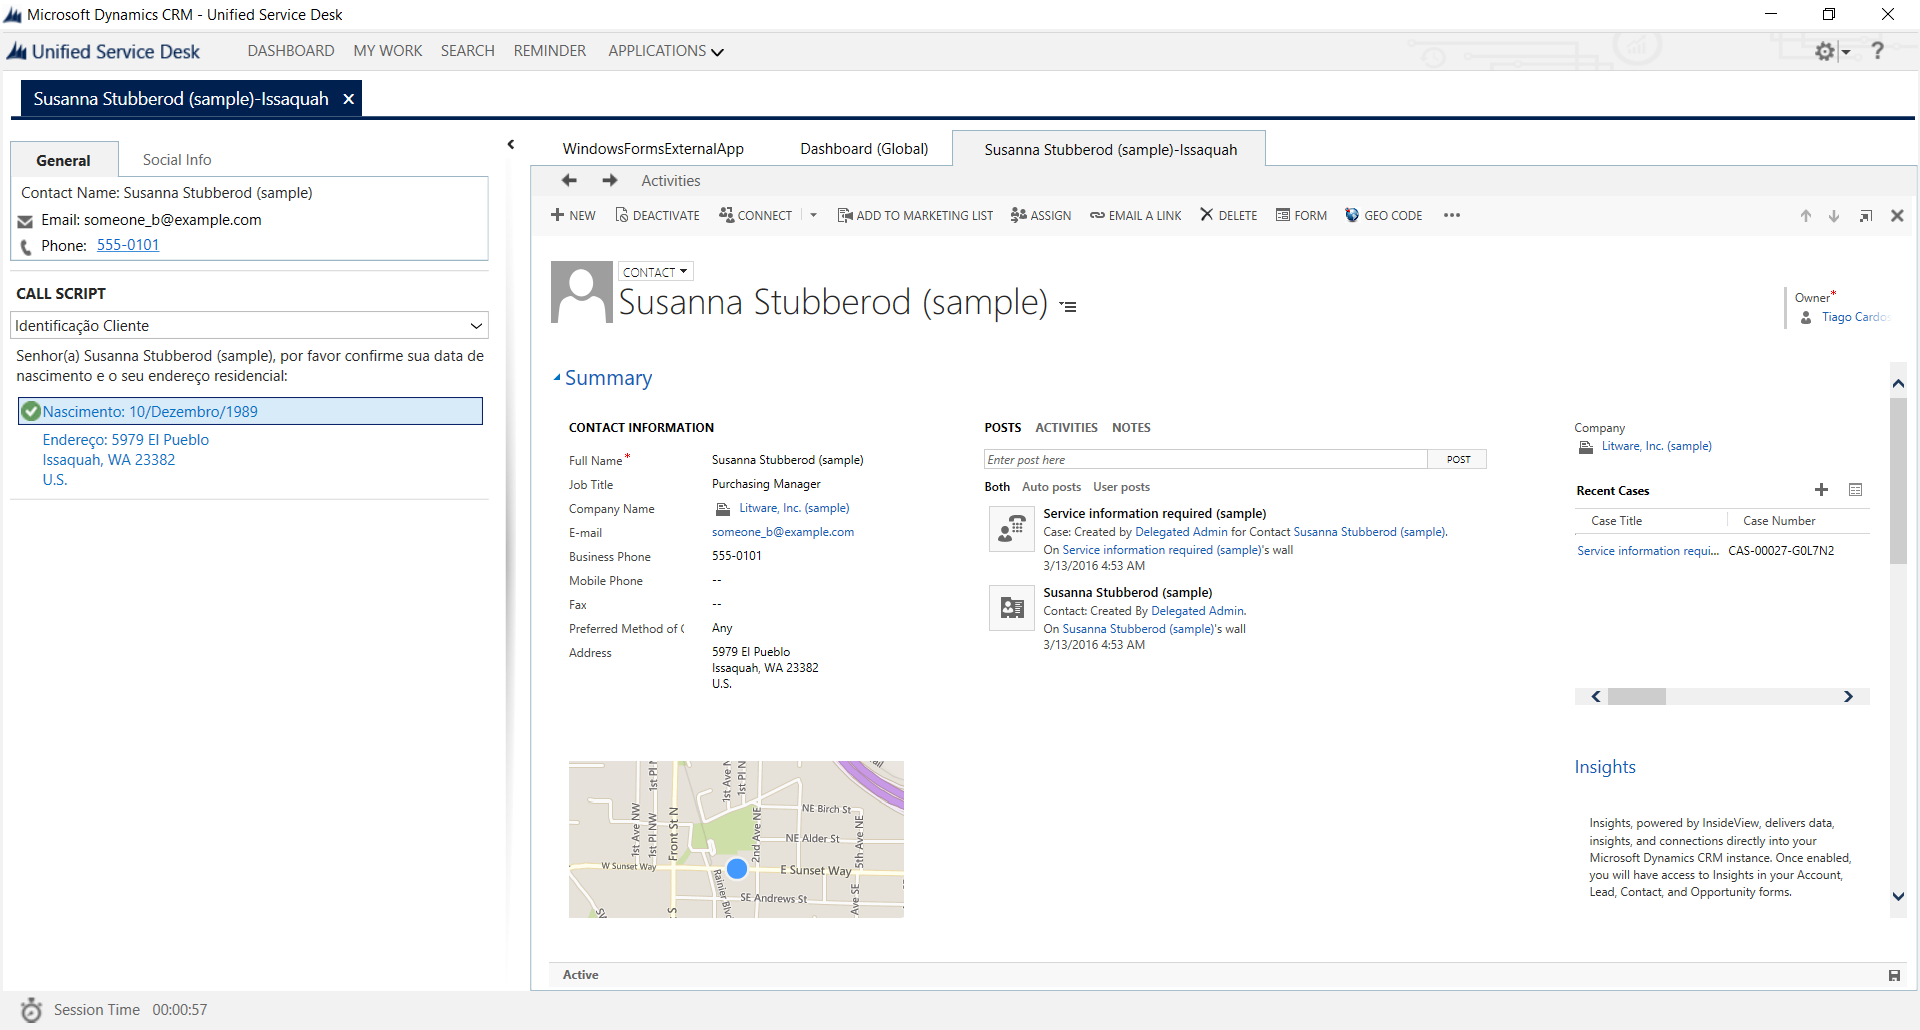Switch to the Dashboard (Global) tab
The width and height of the screenshot is (1920, 1030).
[864, 149]
